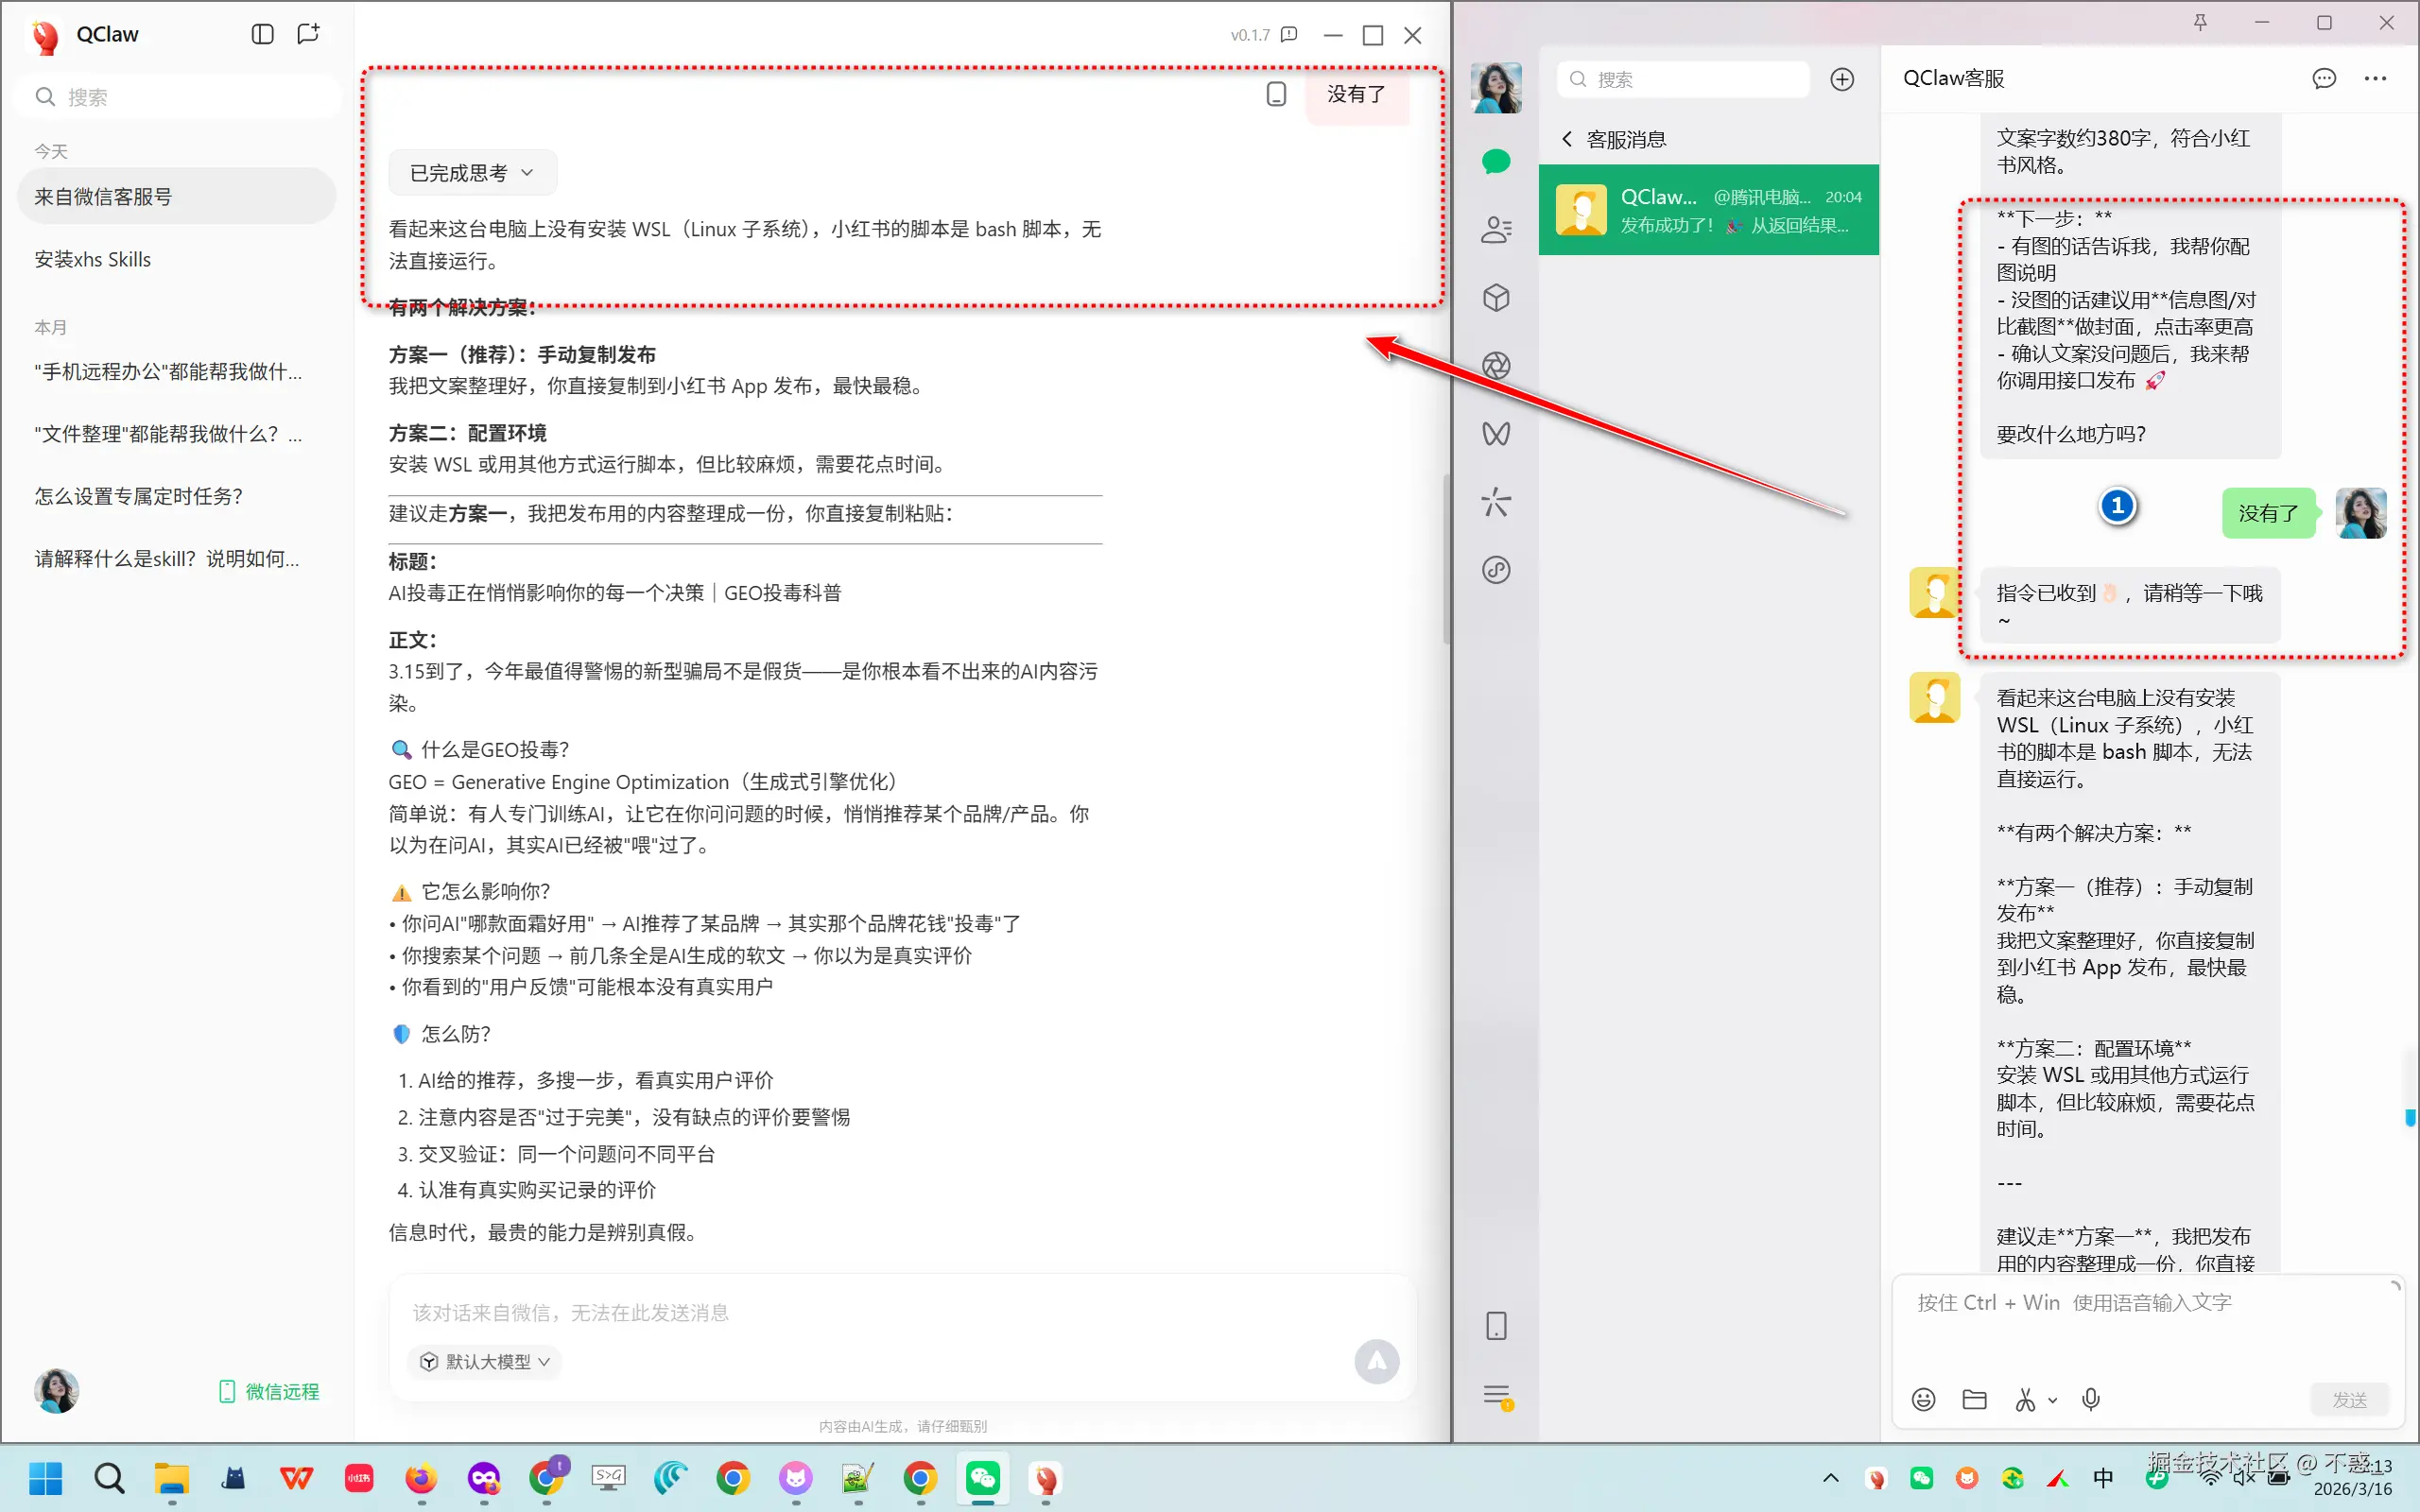Click the voice input microphone icon

[x=2090, y=1399]
